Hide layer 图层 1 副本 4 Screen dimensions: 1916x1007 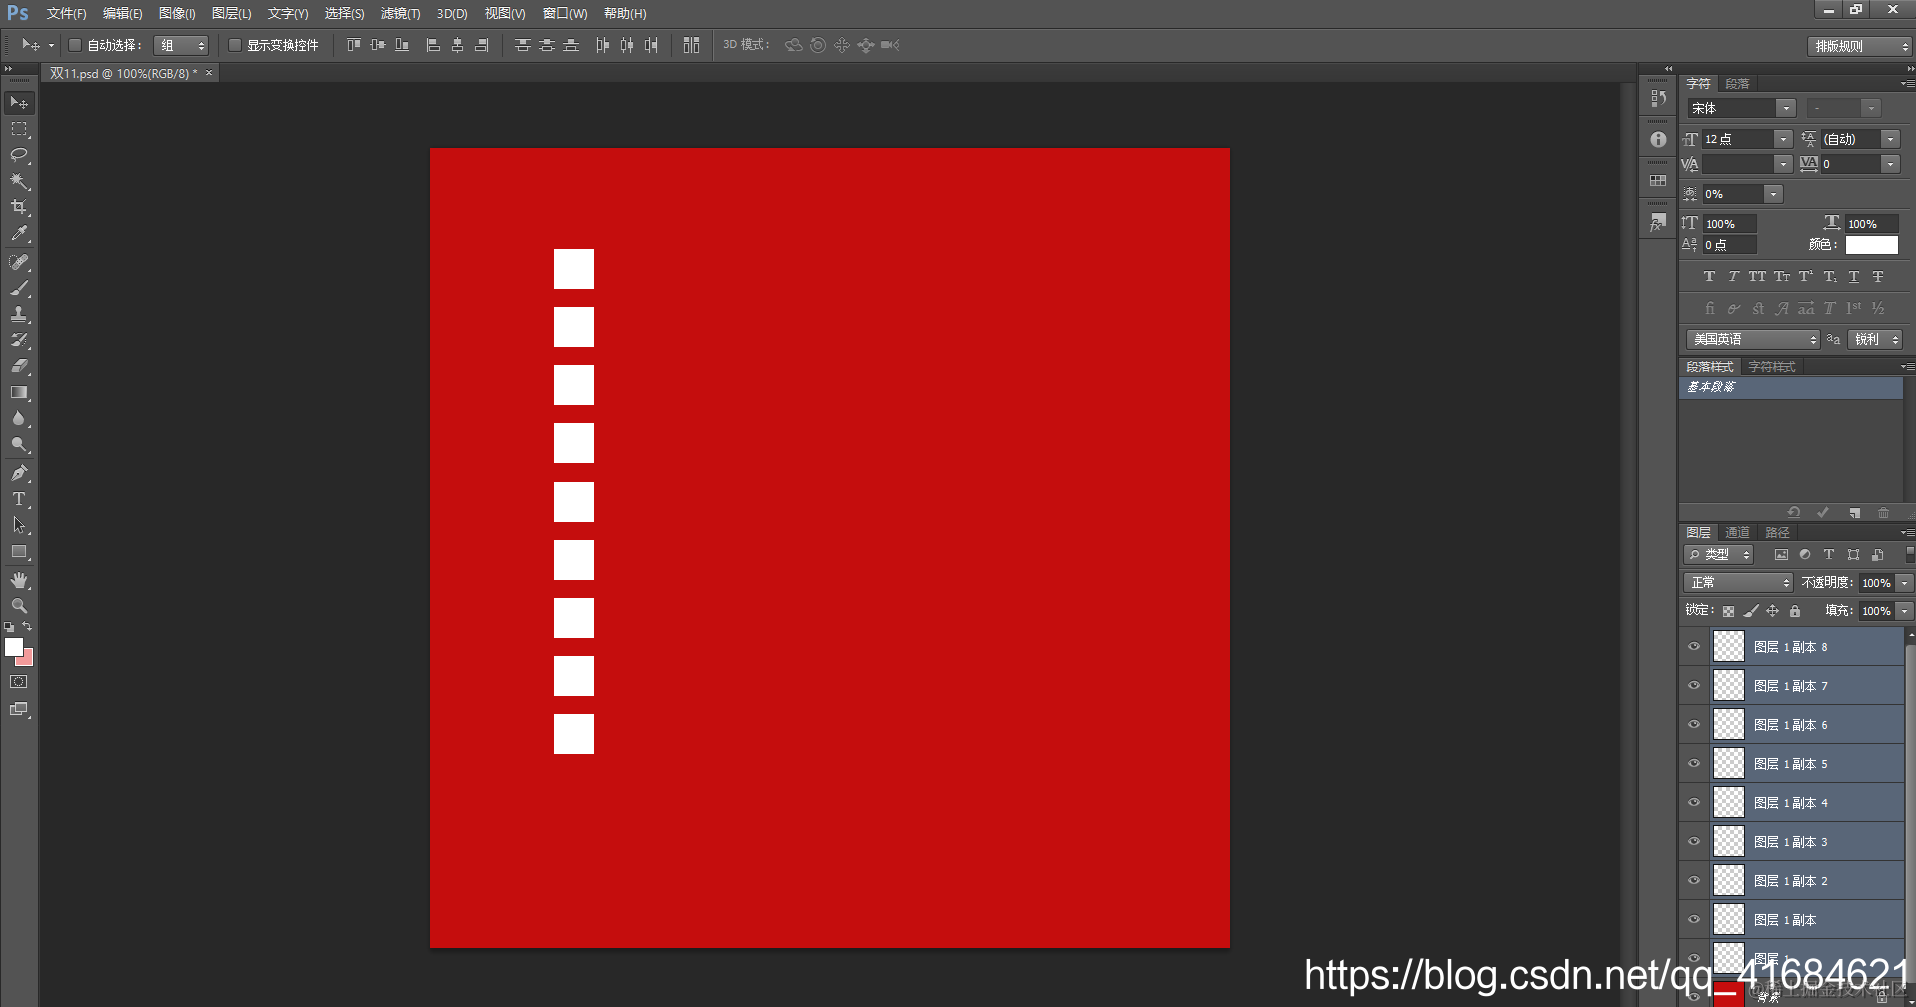click(1694, 803)
